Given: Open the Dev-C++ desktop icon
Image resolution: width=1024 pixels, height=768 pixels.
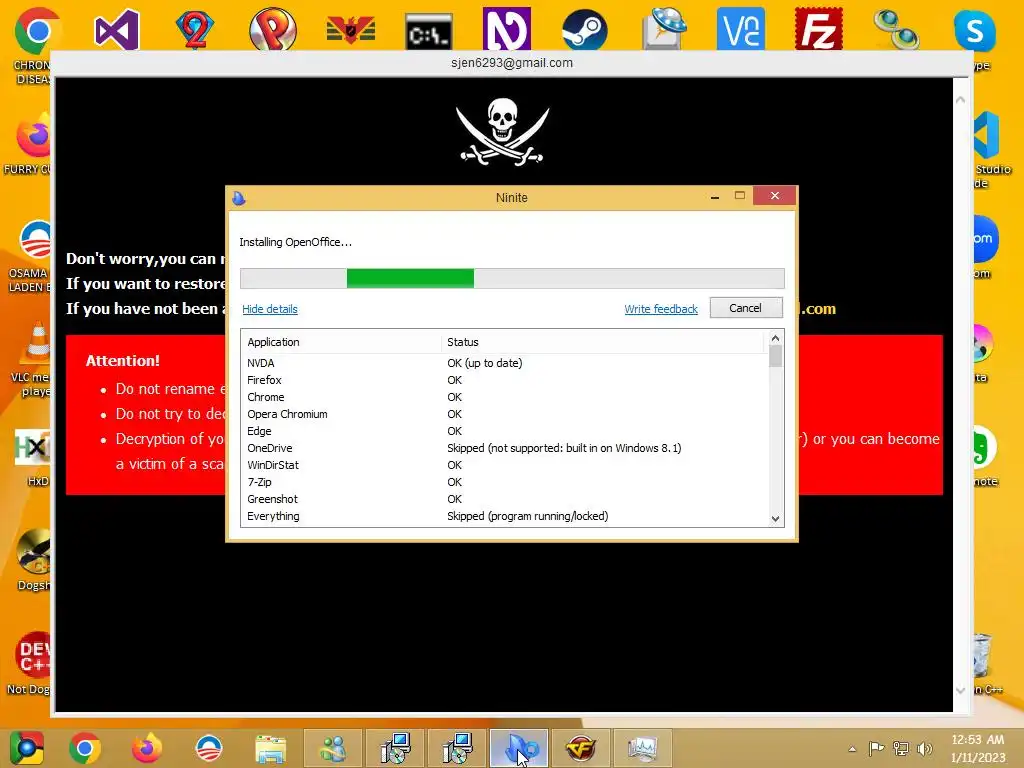Looking at the screenshot, I should [34, 655].
